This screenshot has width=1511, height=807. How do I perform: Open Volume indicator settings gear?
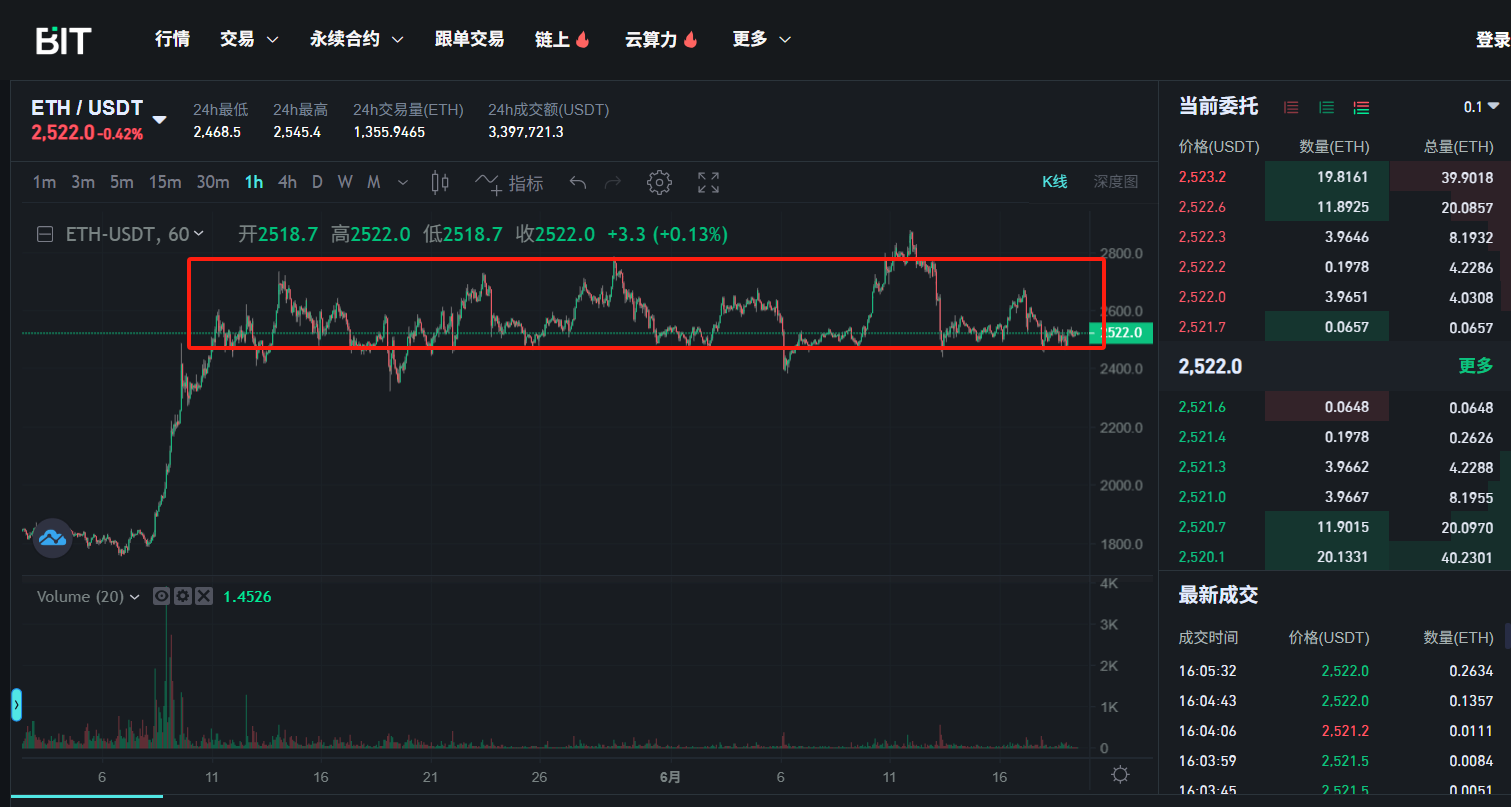pos(182,596)
